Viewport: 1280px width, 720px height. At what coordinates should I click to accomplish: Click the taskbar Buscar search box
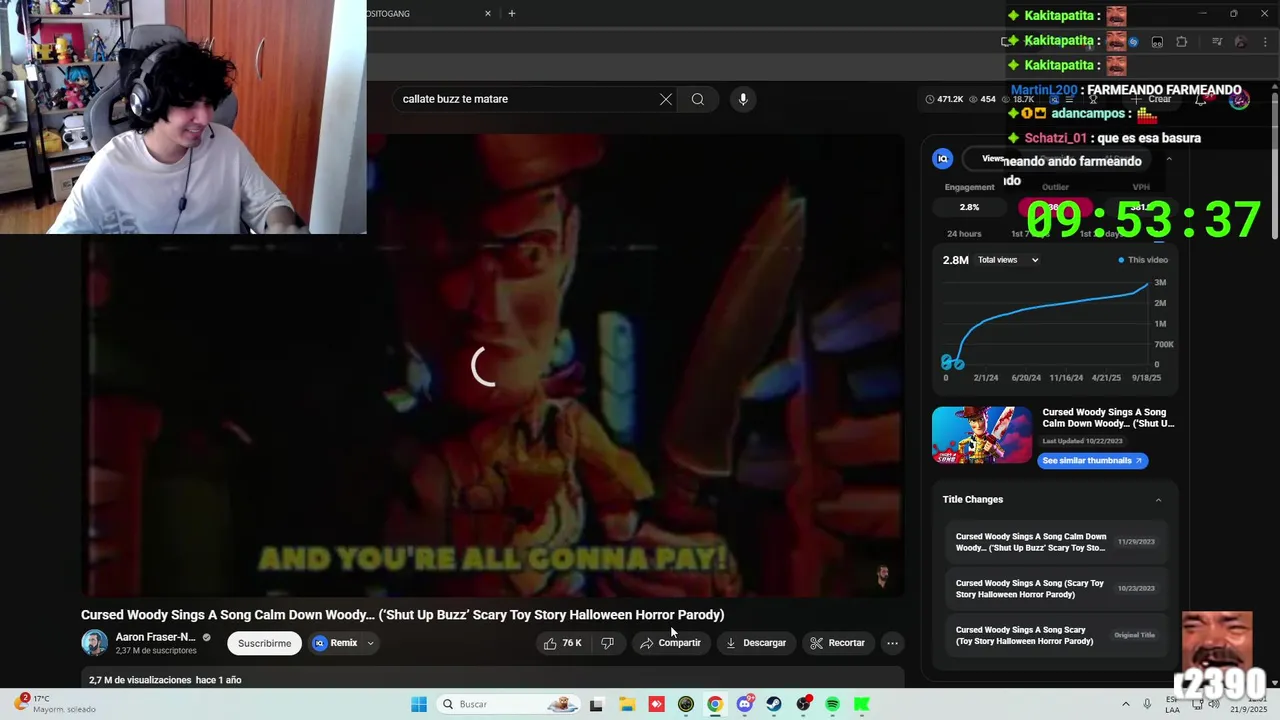click(509, 704)
